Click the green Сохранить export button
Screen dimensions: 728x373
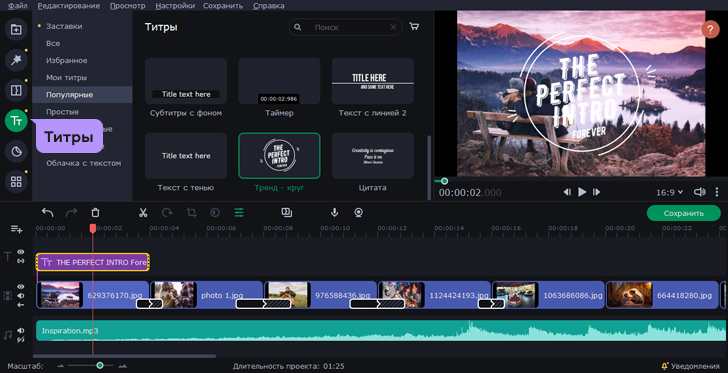click(x=683, y=213)
